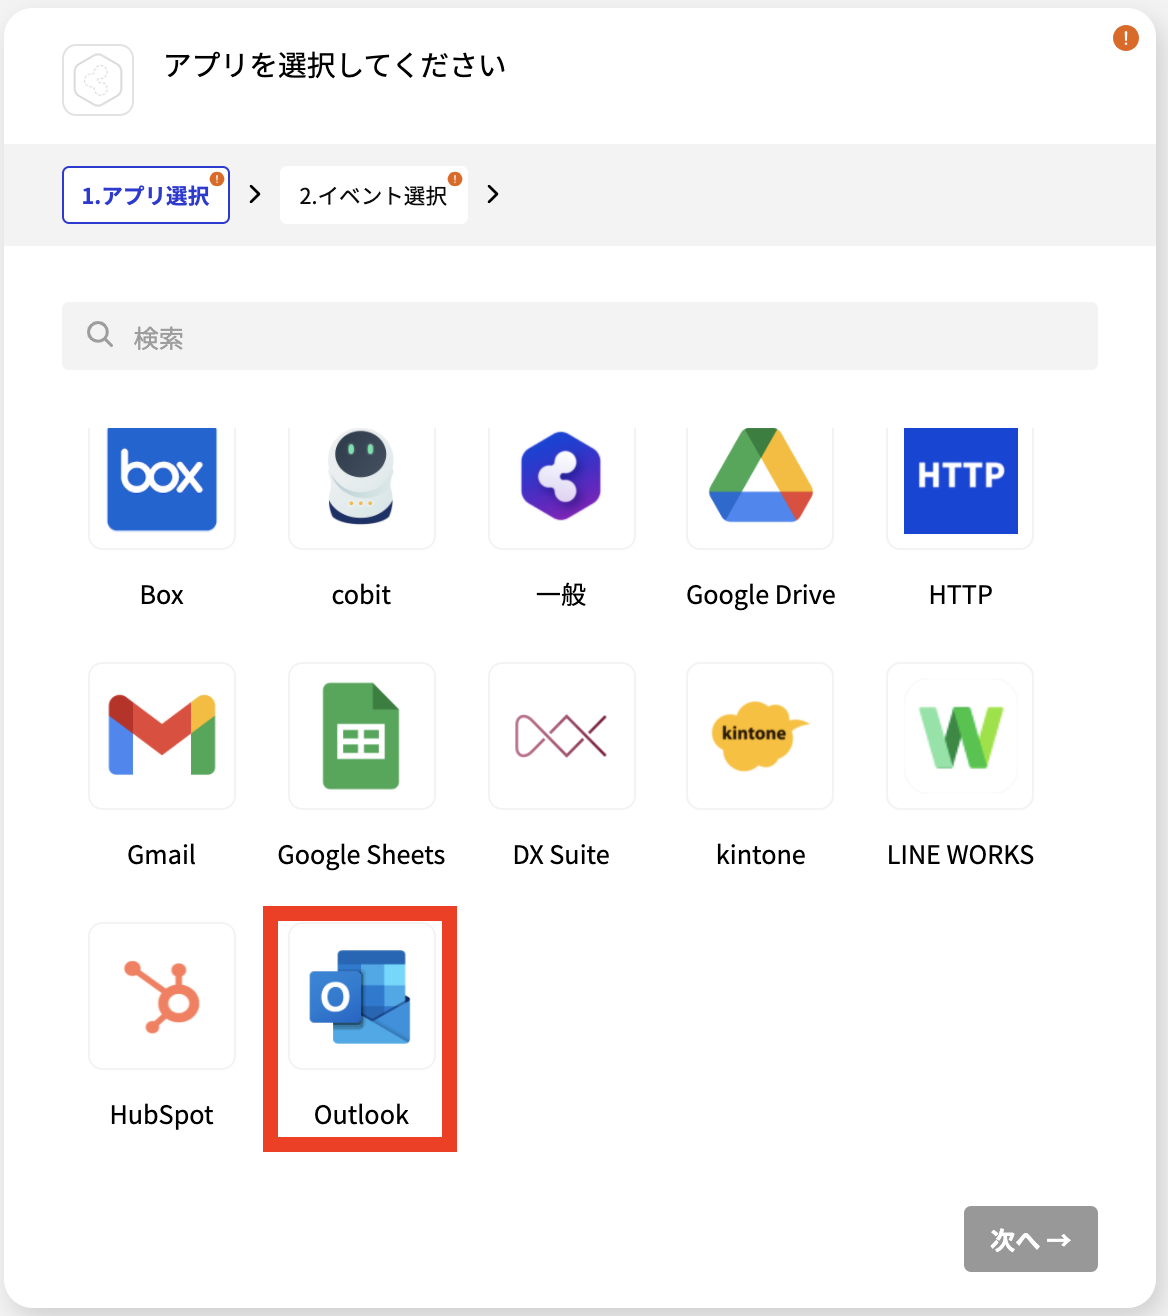Click the LINE WORKS label text

click(961, 855)
